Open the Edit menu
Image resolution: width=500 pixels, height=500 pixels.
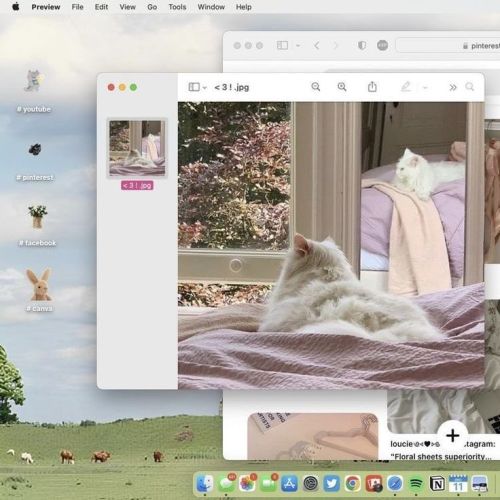click(x=101, y=7)
